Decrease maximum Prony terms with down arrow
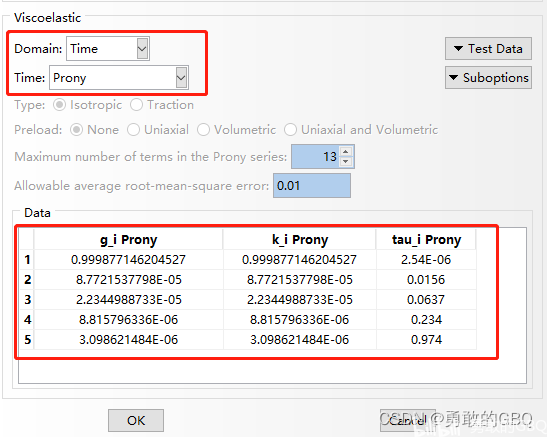The height and width of the screenshot is (437, 547). click(x=346, y=161)
